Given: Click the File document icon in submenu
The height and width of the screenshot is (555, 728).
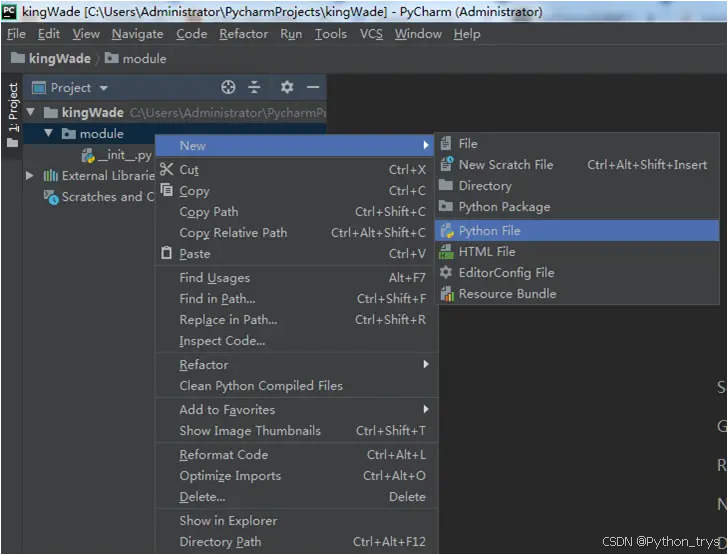Looking at the screenshot, I should point(446,144).
